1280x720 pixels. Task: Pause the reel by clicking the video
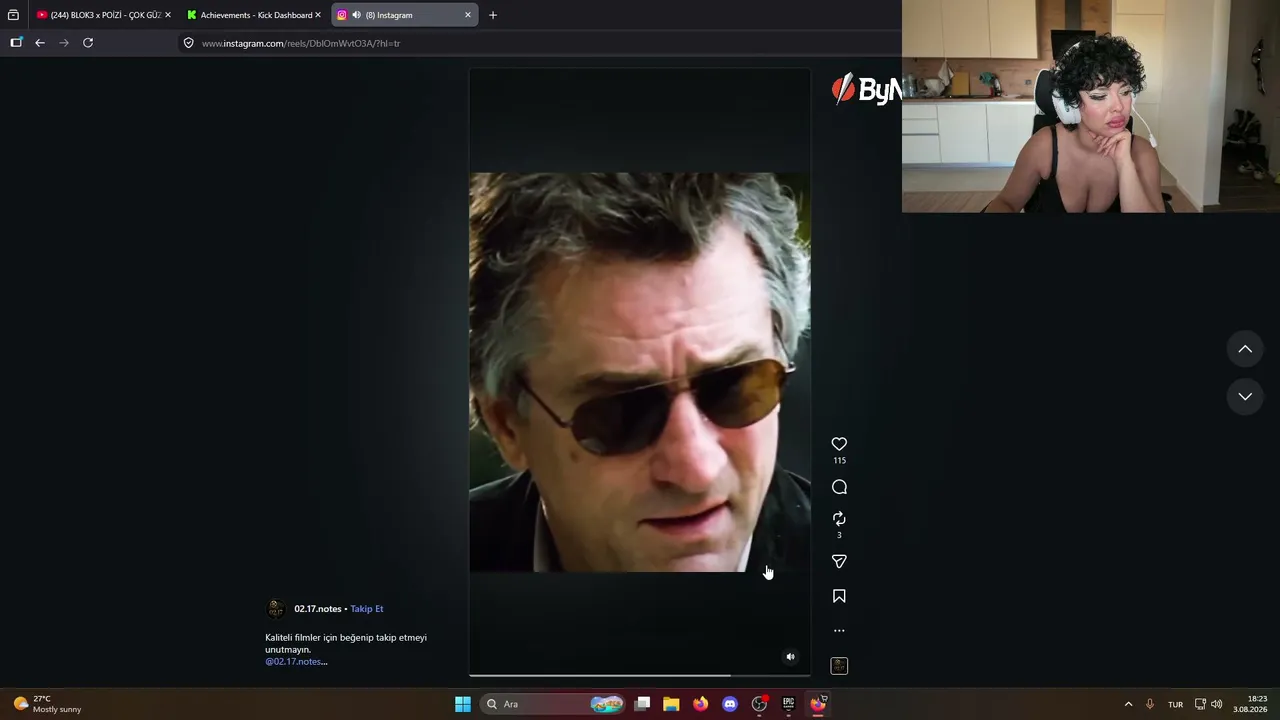(x=640, y=372)
